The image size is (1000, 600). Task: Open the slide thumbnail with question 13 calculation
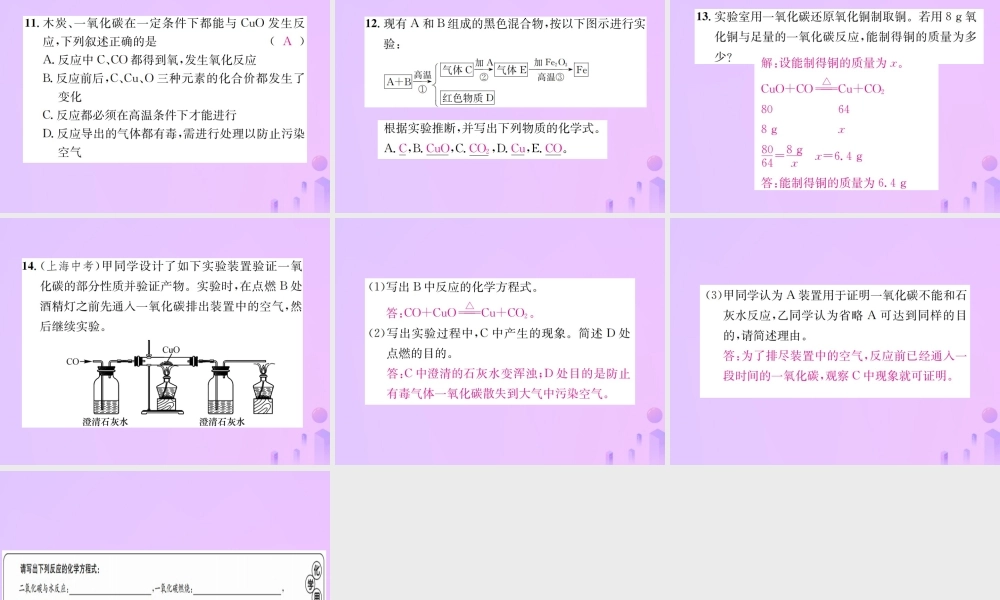[835, 106]
